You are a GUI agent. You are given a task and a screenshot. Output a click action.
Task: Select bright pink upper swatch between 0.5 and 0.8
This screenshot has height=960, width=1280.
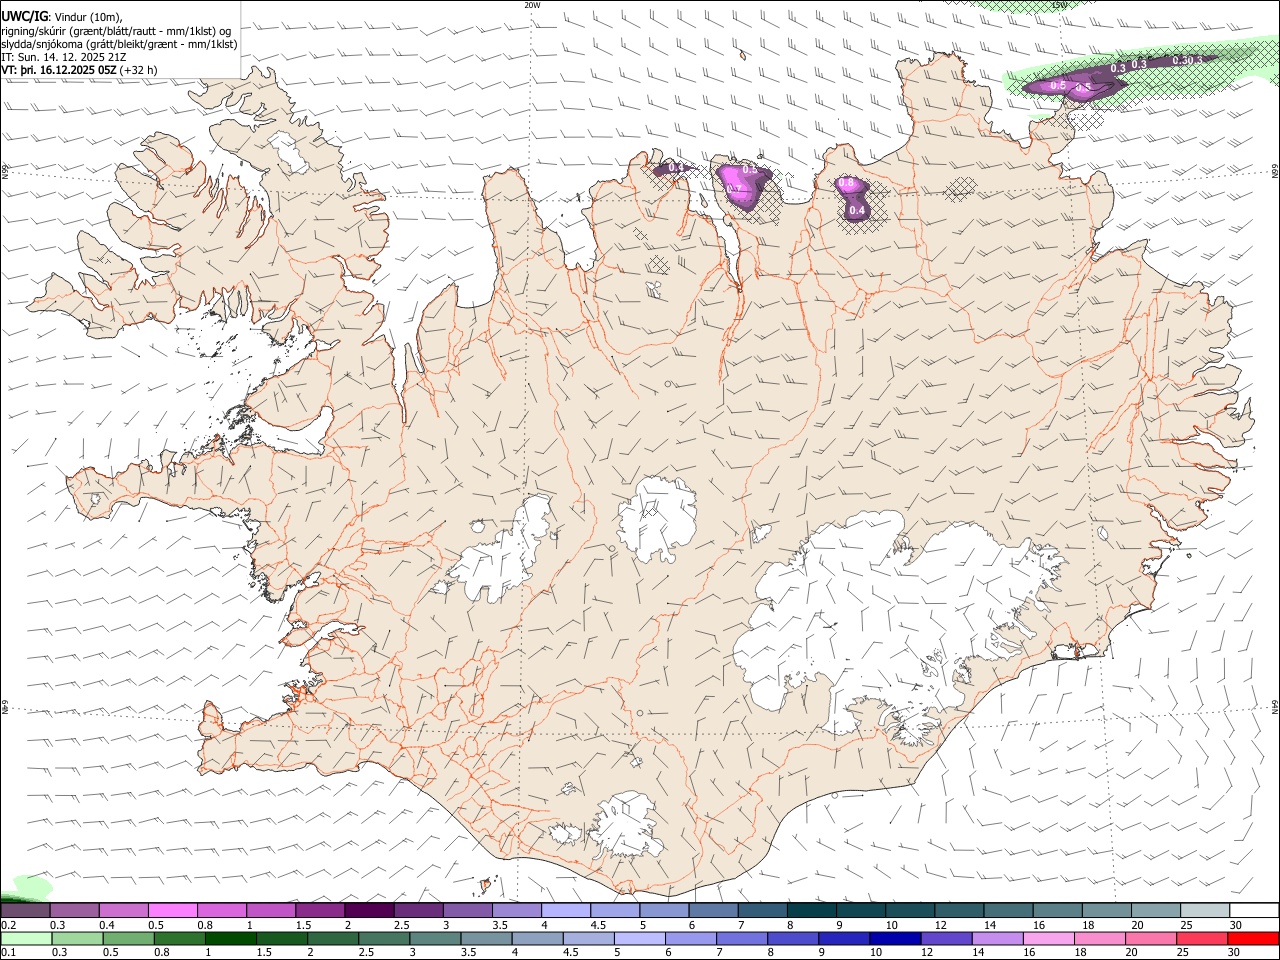tap(172, 911)
